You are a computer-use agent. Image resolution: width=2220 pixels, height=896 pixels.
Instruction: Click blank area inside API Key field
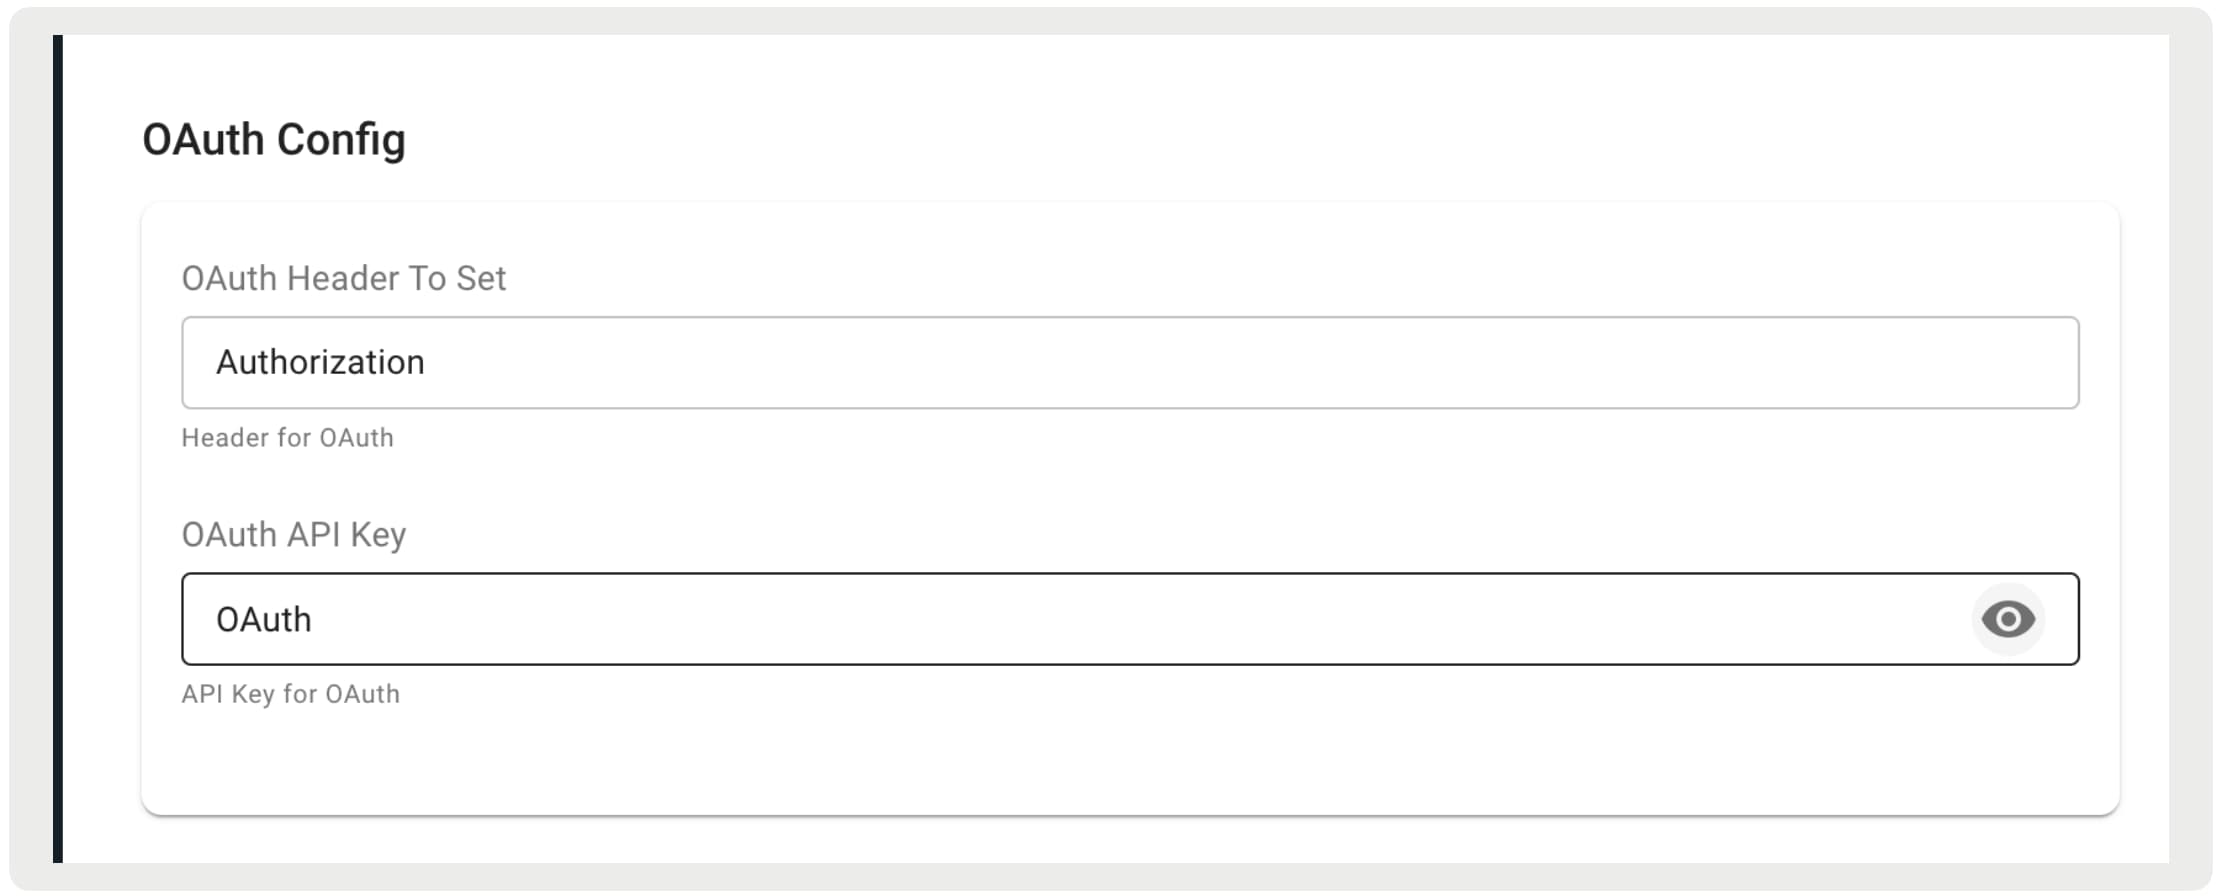1100,620
